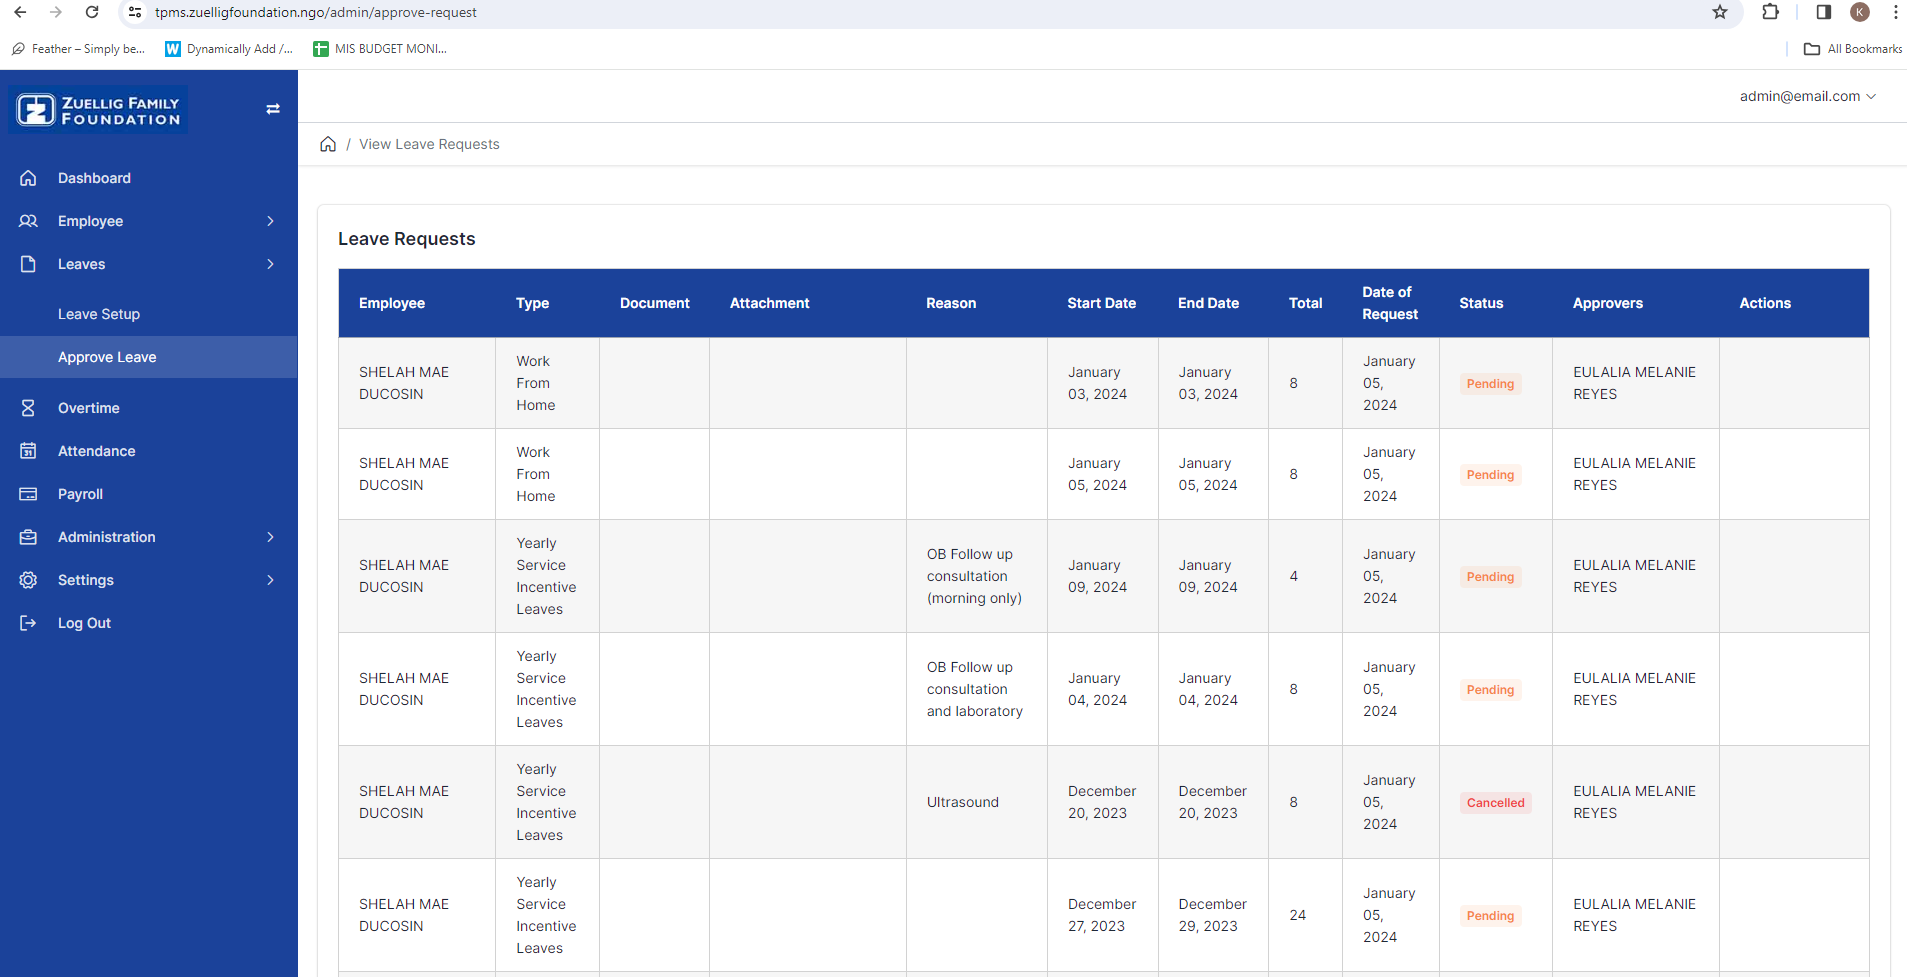
Task: Open Dynamically Add bookmark
Action: 229,49
